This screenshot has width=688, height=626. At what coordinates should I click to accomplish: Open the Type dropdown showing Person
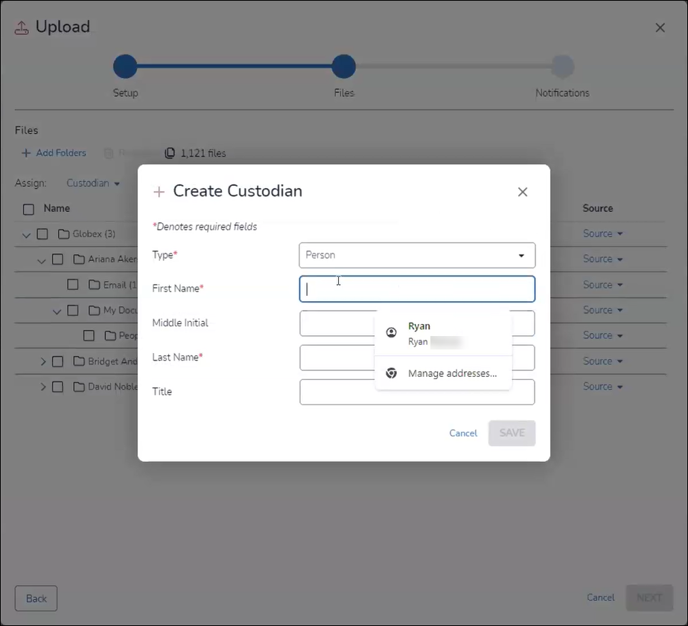click(416, 255)
